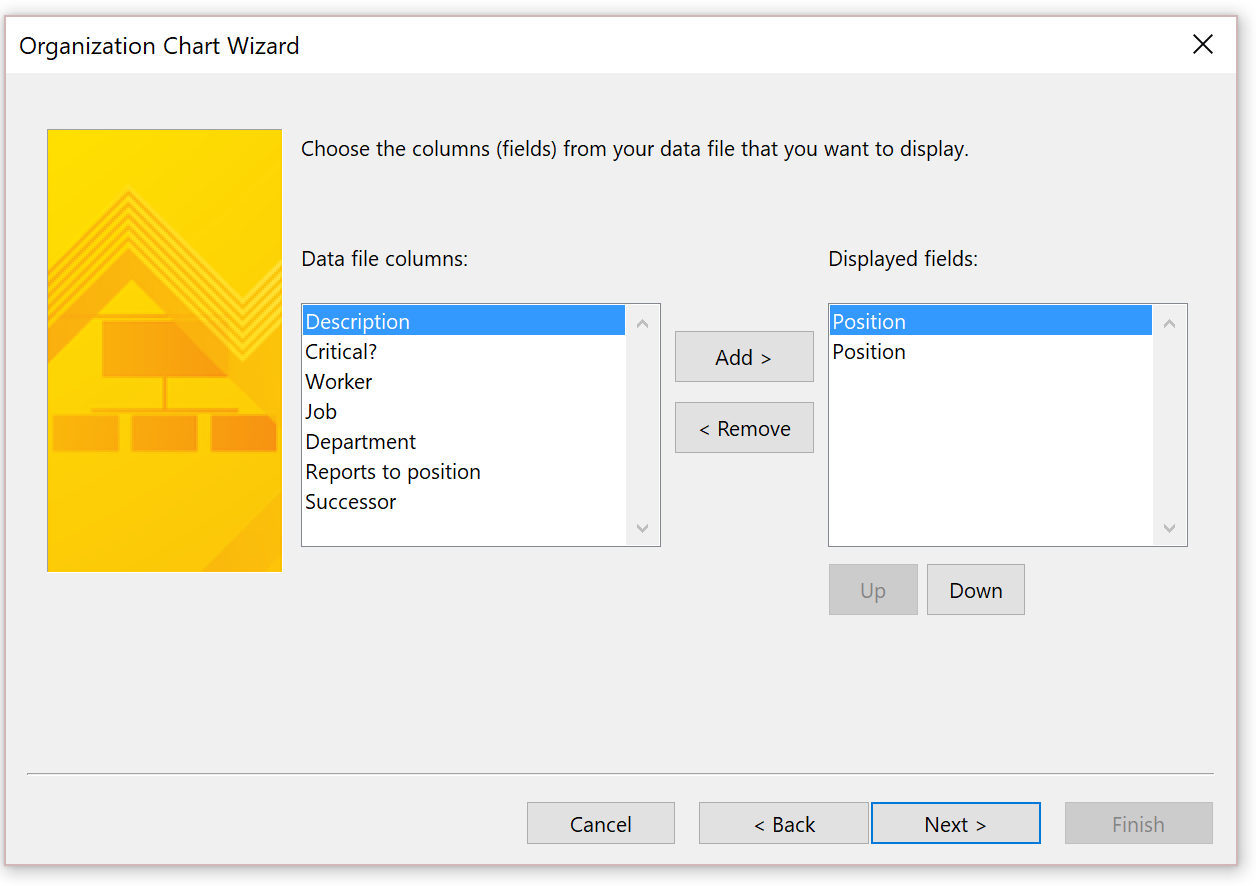Click down arrow of Displayed fields scrollbar

1169,528
